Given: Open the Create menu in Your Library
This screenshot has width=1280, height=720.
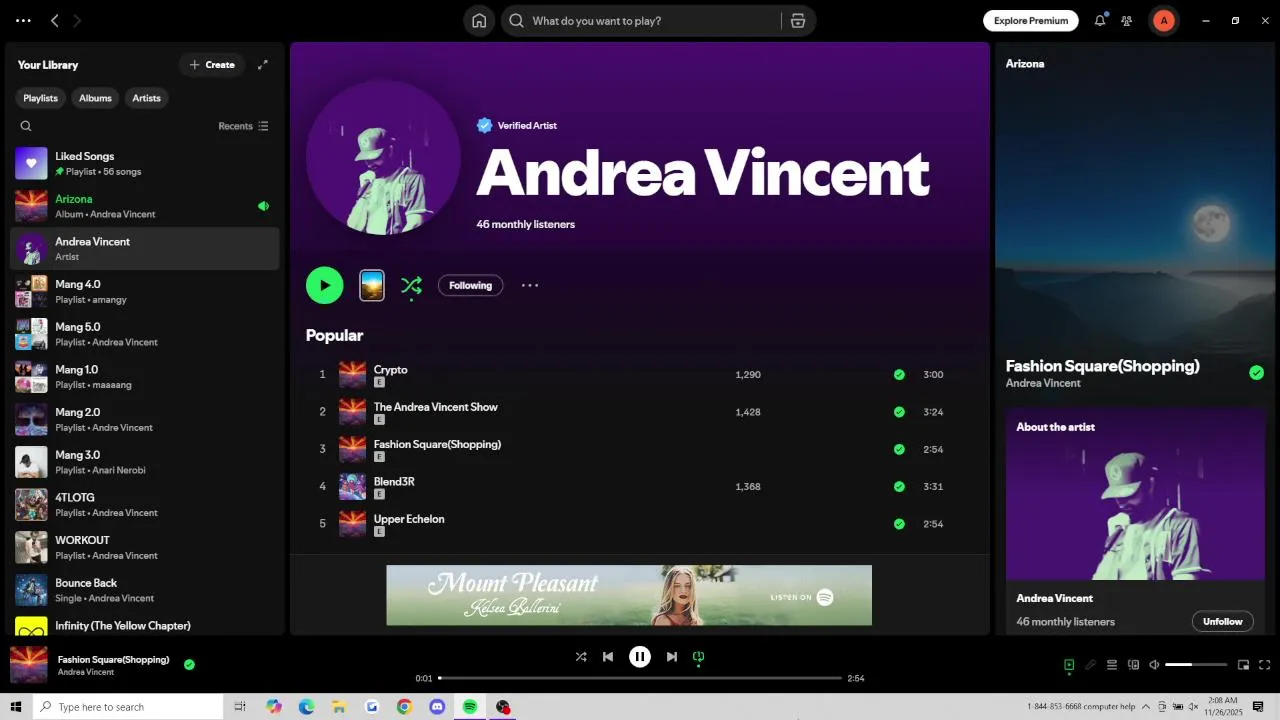Looking at the screenshot, I should (x=212, y=65).
